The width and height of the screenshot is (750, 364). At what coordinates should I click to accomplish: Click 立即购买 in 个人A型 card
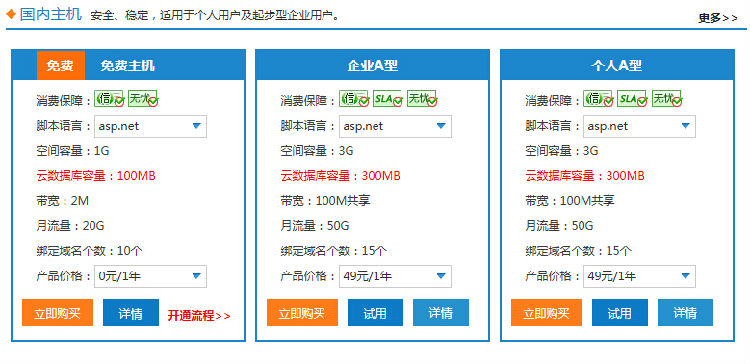(x=546, y=313)
